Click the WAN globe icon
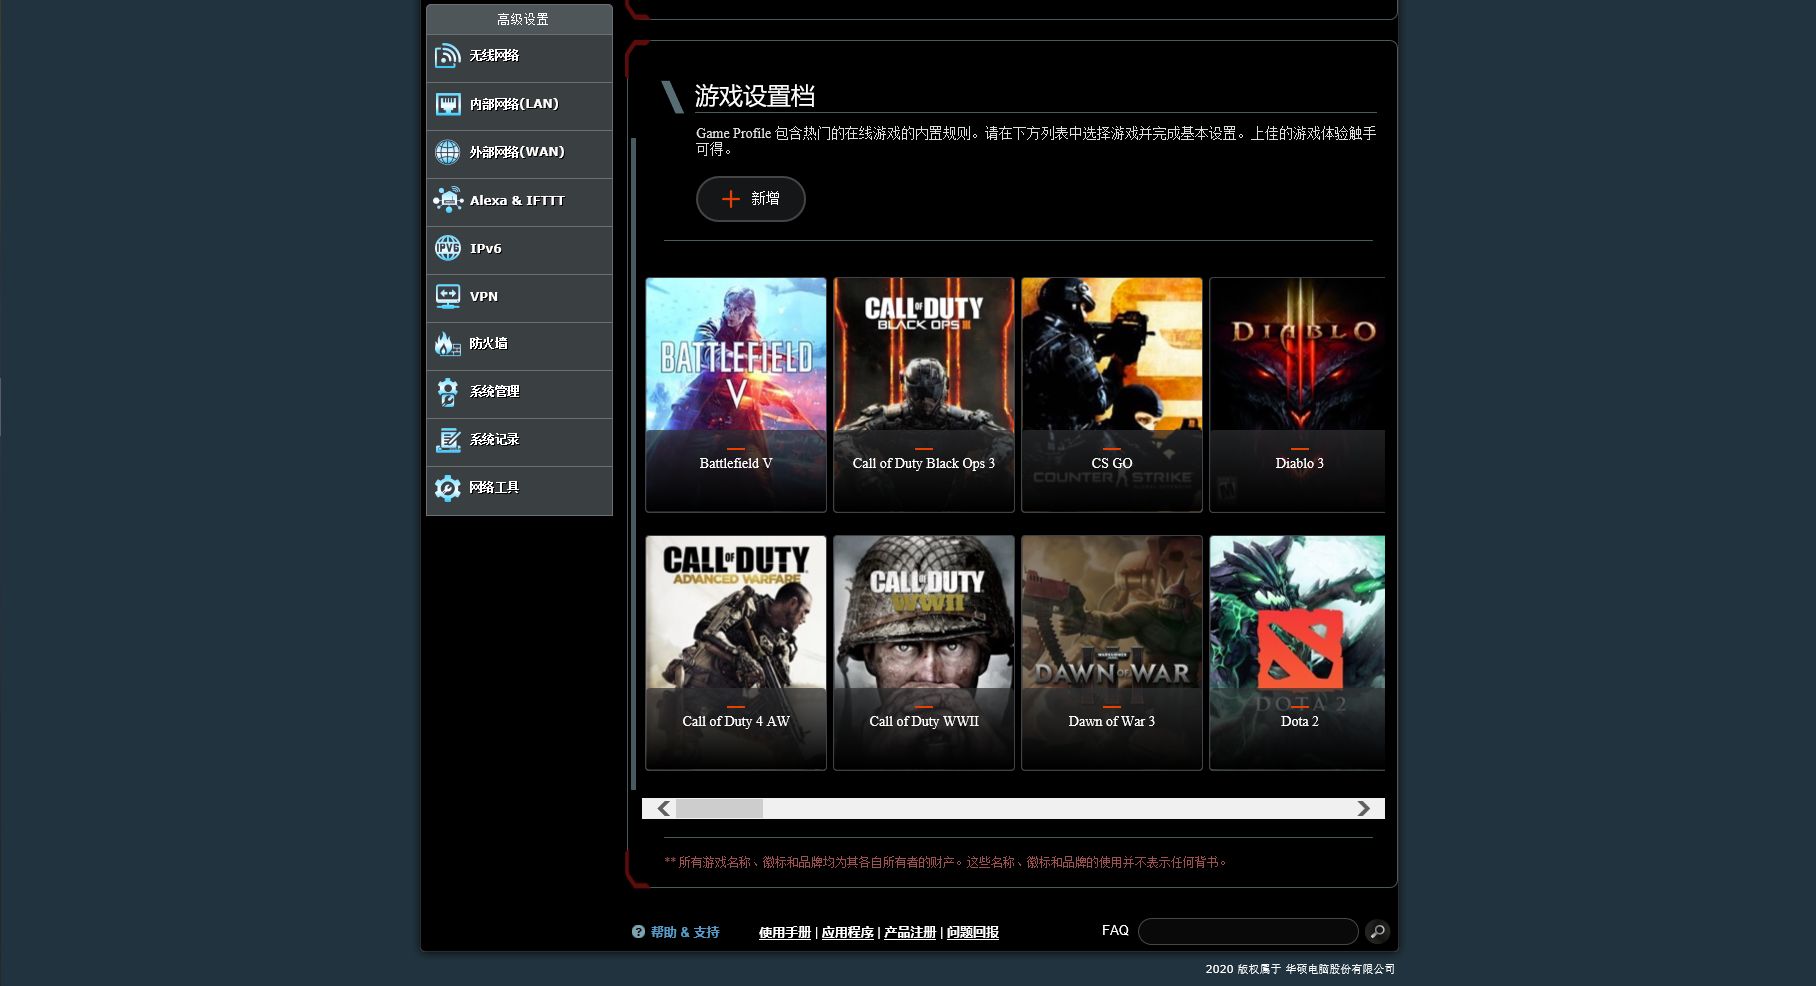The image size is (1816, 986). (x=447, y=152)
